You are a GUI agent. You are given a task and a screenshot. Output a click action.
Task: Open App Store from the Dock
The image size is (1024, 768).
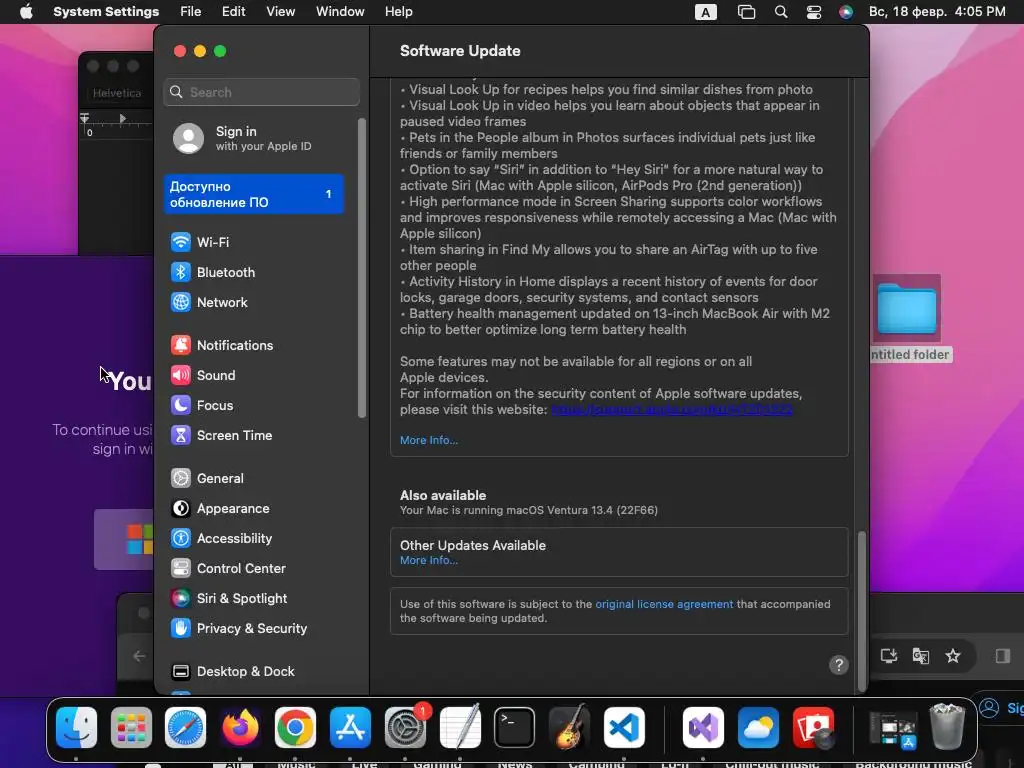(x=350, y=727)
